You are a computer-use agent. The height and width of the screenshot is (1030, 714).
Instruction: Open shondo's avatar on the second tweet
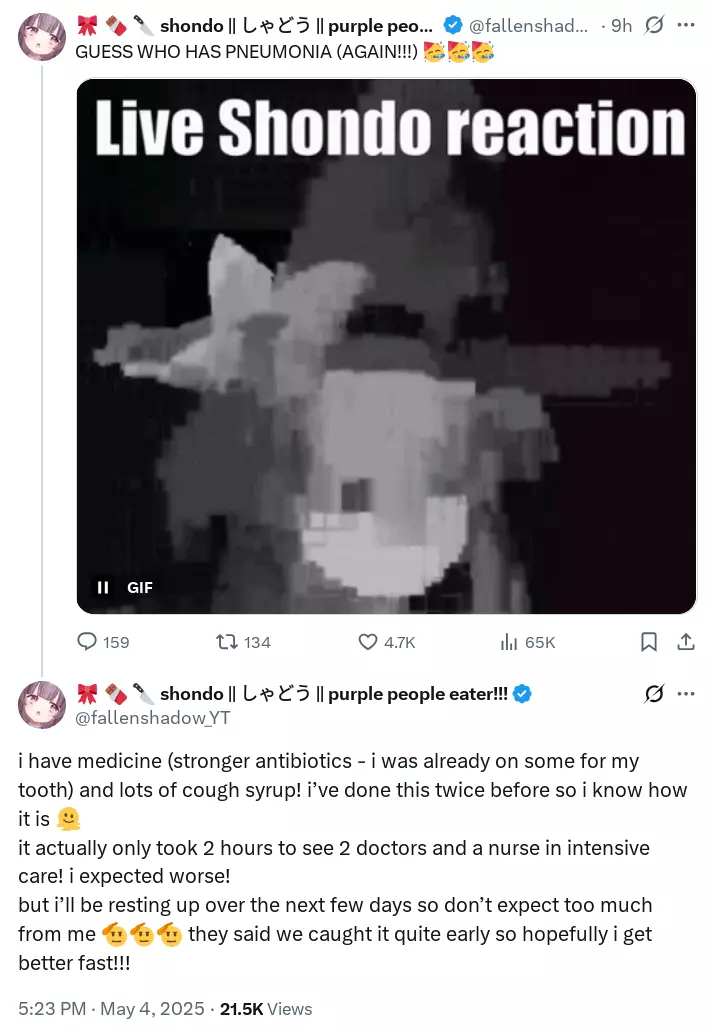[41, 705]
